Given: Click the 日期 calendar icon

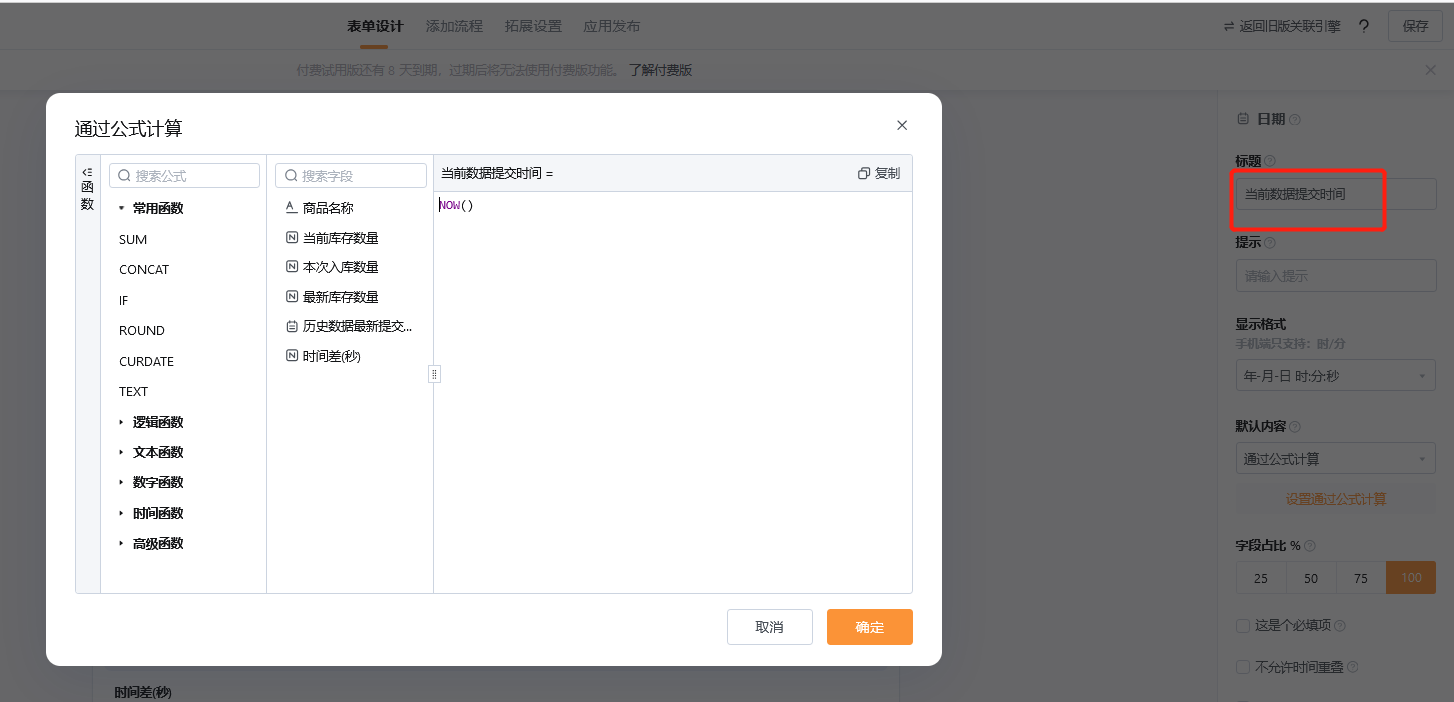Looking at the screenshot, I should pos(1243,118).
